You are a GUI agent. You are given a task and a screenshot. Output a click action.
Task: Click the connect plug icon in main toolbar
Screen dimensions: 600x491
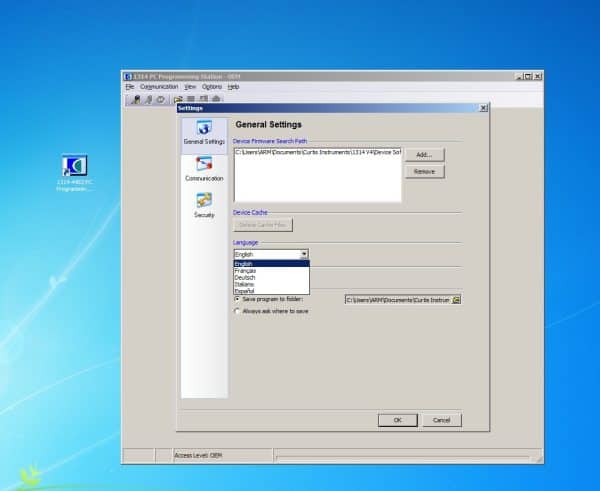click(135, 100)
